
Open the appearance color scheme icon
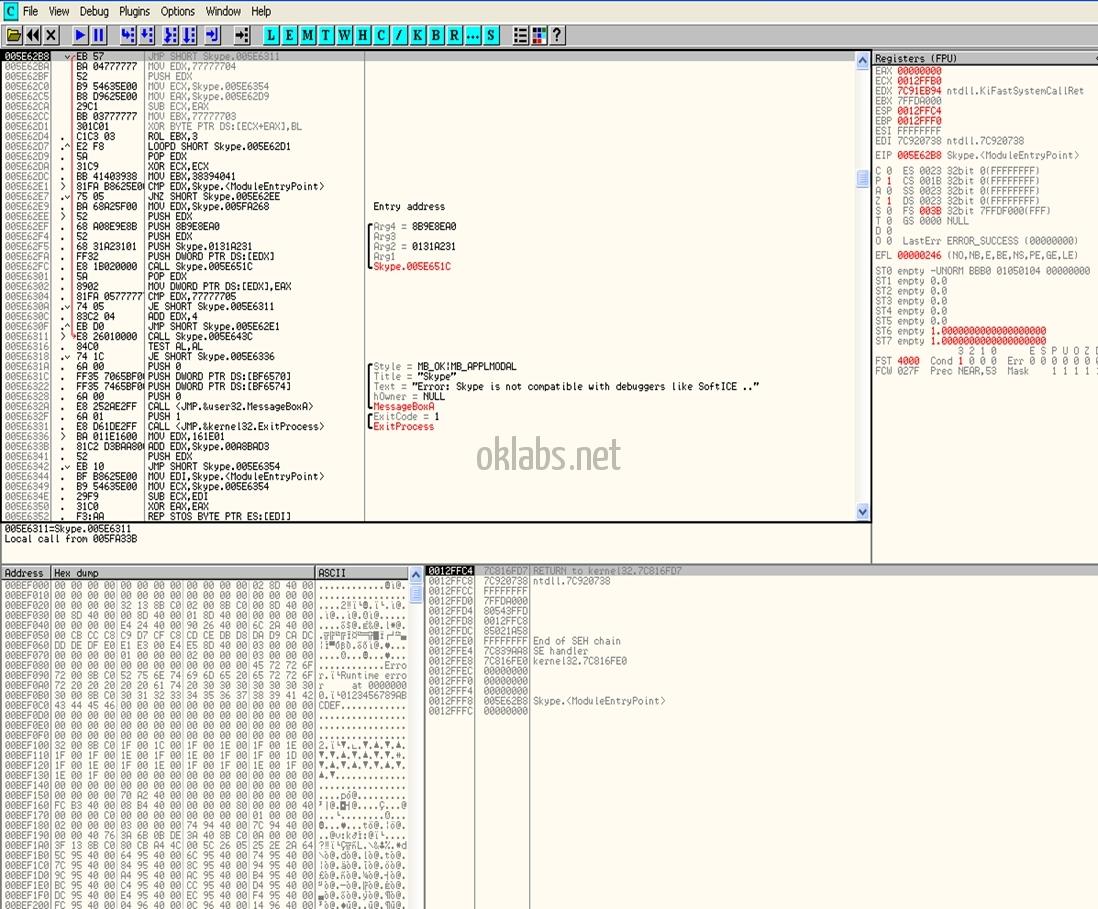click(539, 35)
